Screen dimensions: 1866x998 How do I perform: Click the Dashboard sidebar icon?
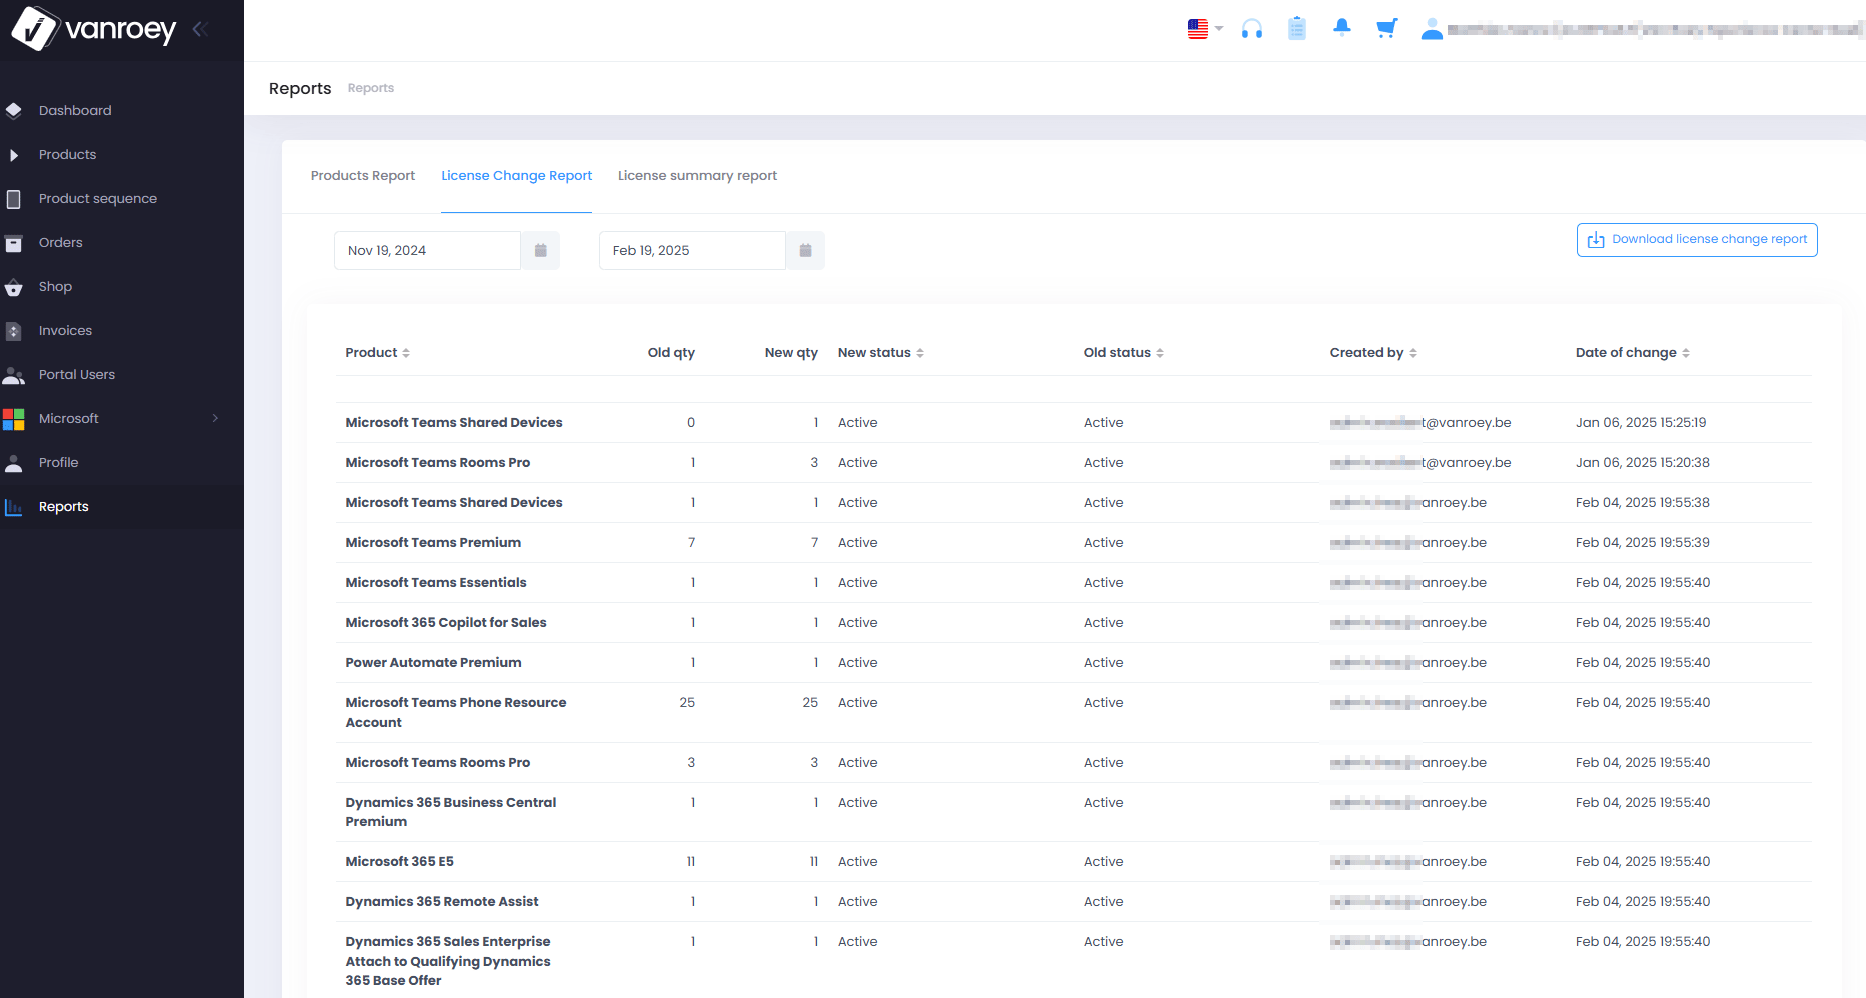14,110
